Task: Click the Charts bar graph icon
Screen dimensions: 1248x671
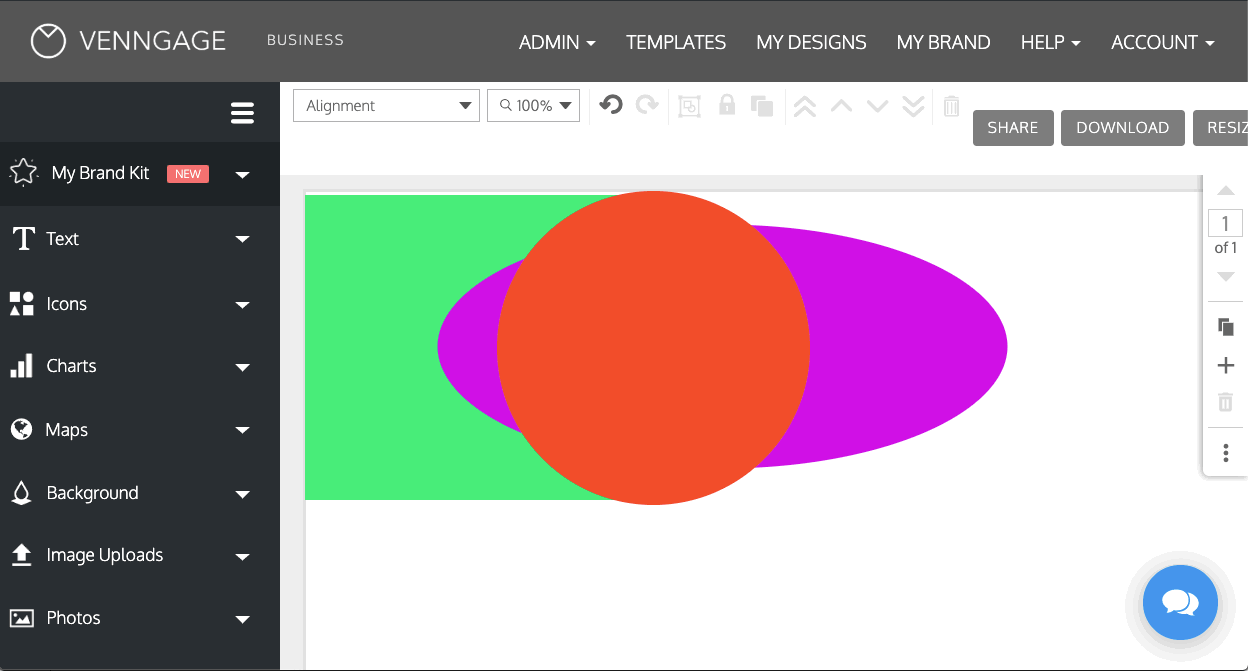Action: (22, 366)
